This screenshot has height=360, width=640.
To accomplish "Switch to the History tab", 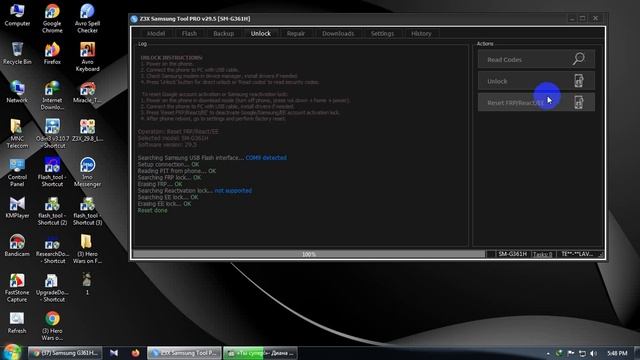I will [421, 33].
